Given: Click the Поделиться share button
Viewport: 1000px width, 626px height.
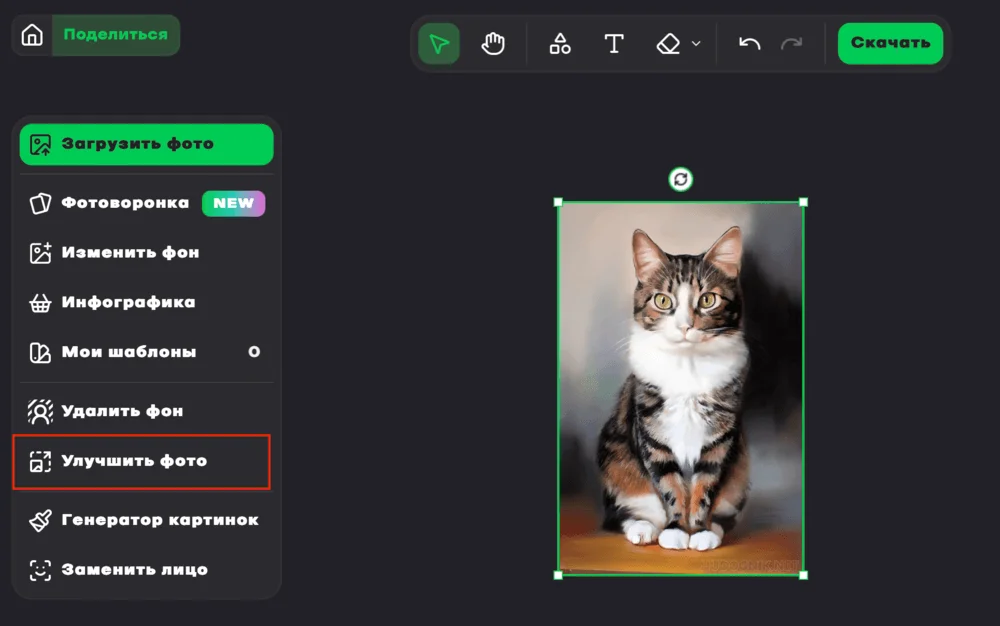Looking at the screenshot, I should [115, 35].
